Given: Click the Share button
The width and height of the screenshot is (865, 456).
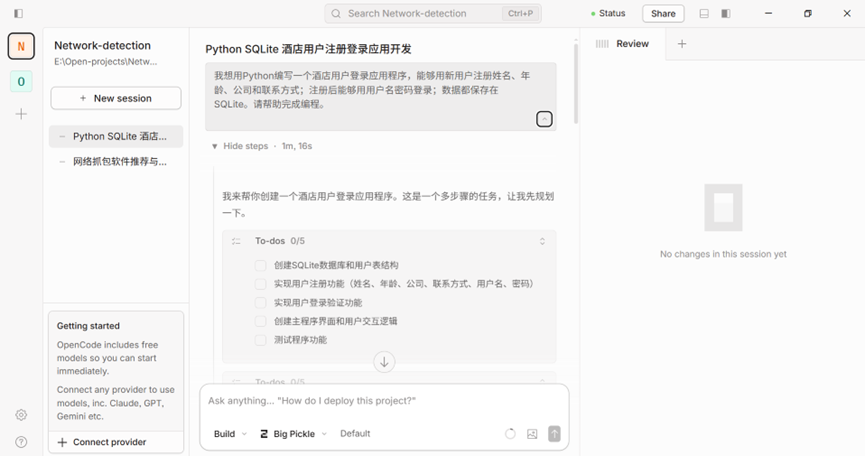Looking at the screenshot, I should point(663,14).
